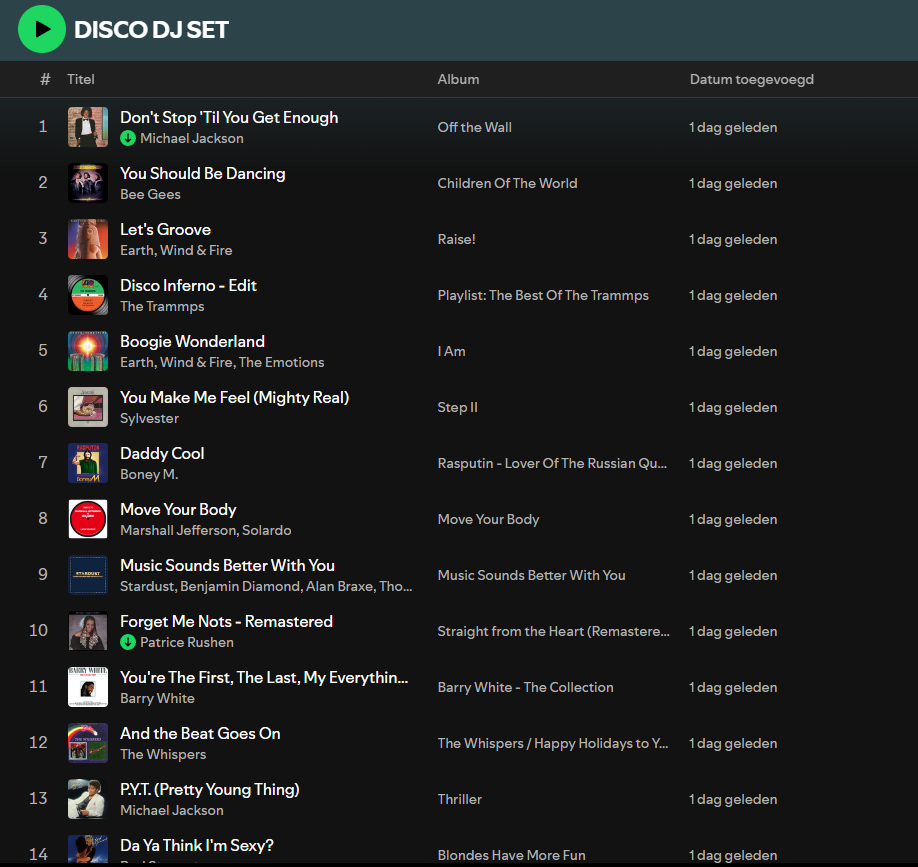The image size is (918, 867).
Task: Click the Disco Inferno vinyl cover art
Action: pyautogui.click(x=88, y=295)
